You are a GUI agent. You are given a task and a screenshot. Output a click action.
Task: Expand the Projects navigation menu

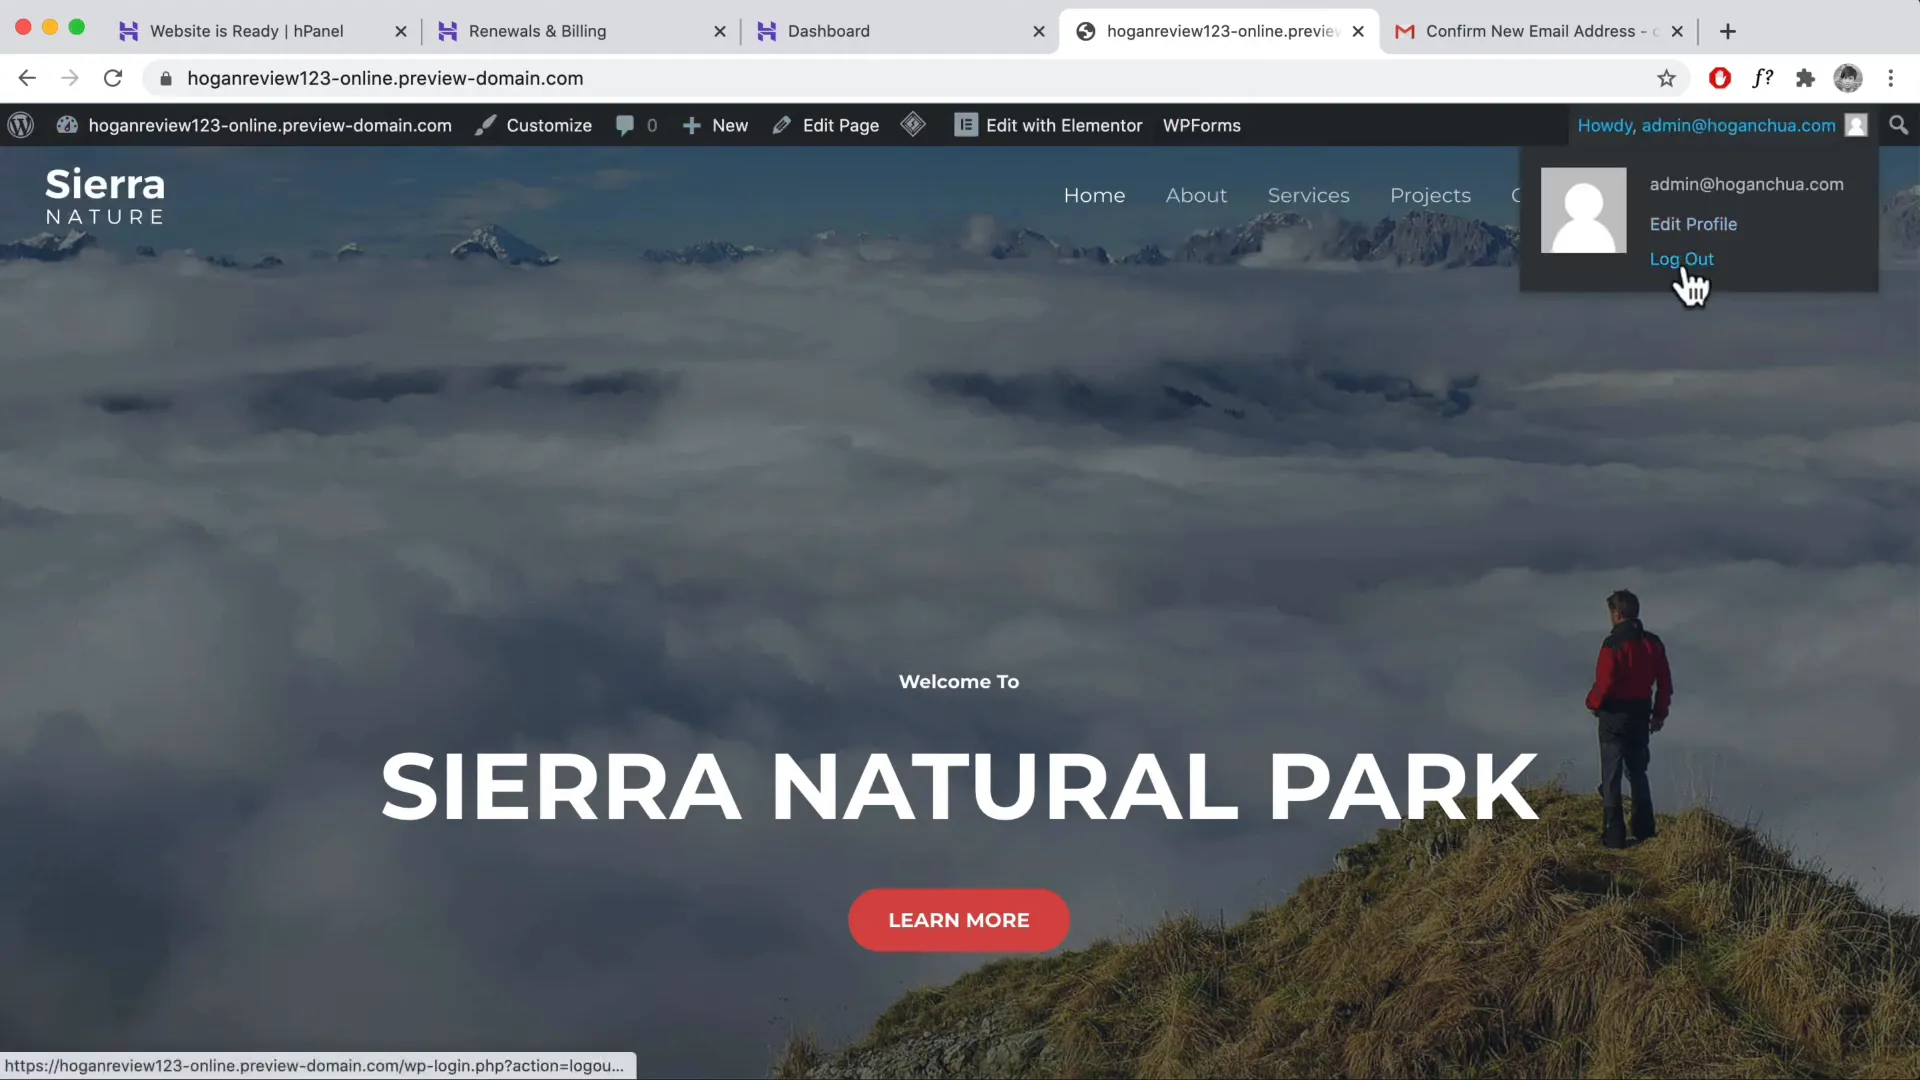pyautogui.click(x=1431, y=195)
